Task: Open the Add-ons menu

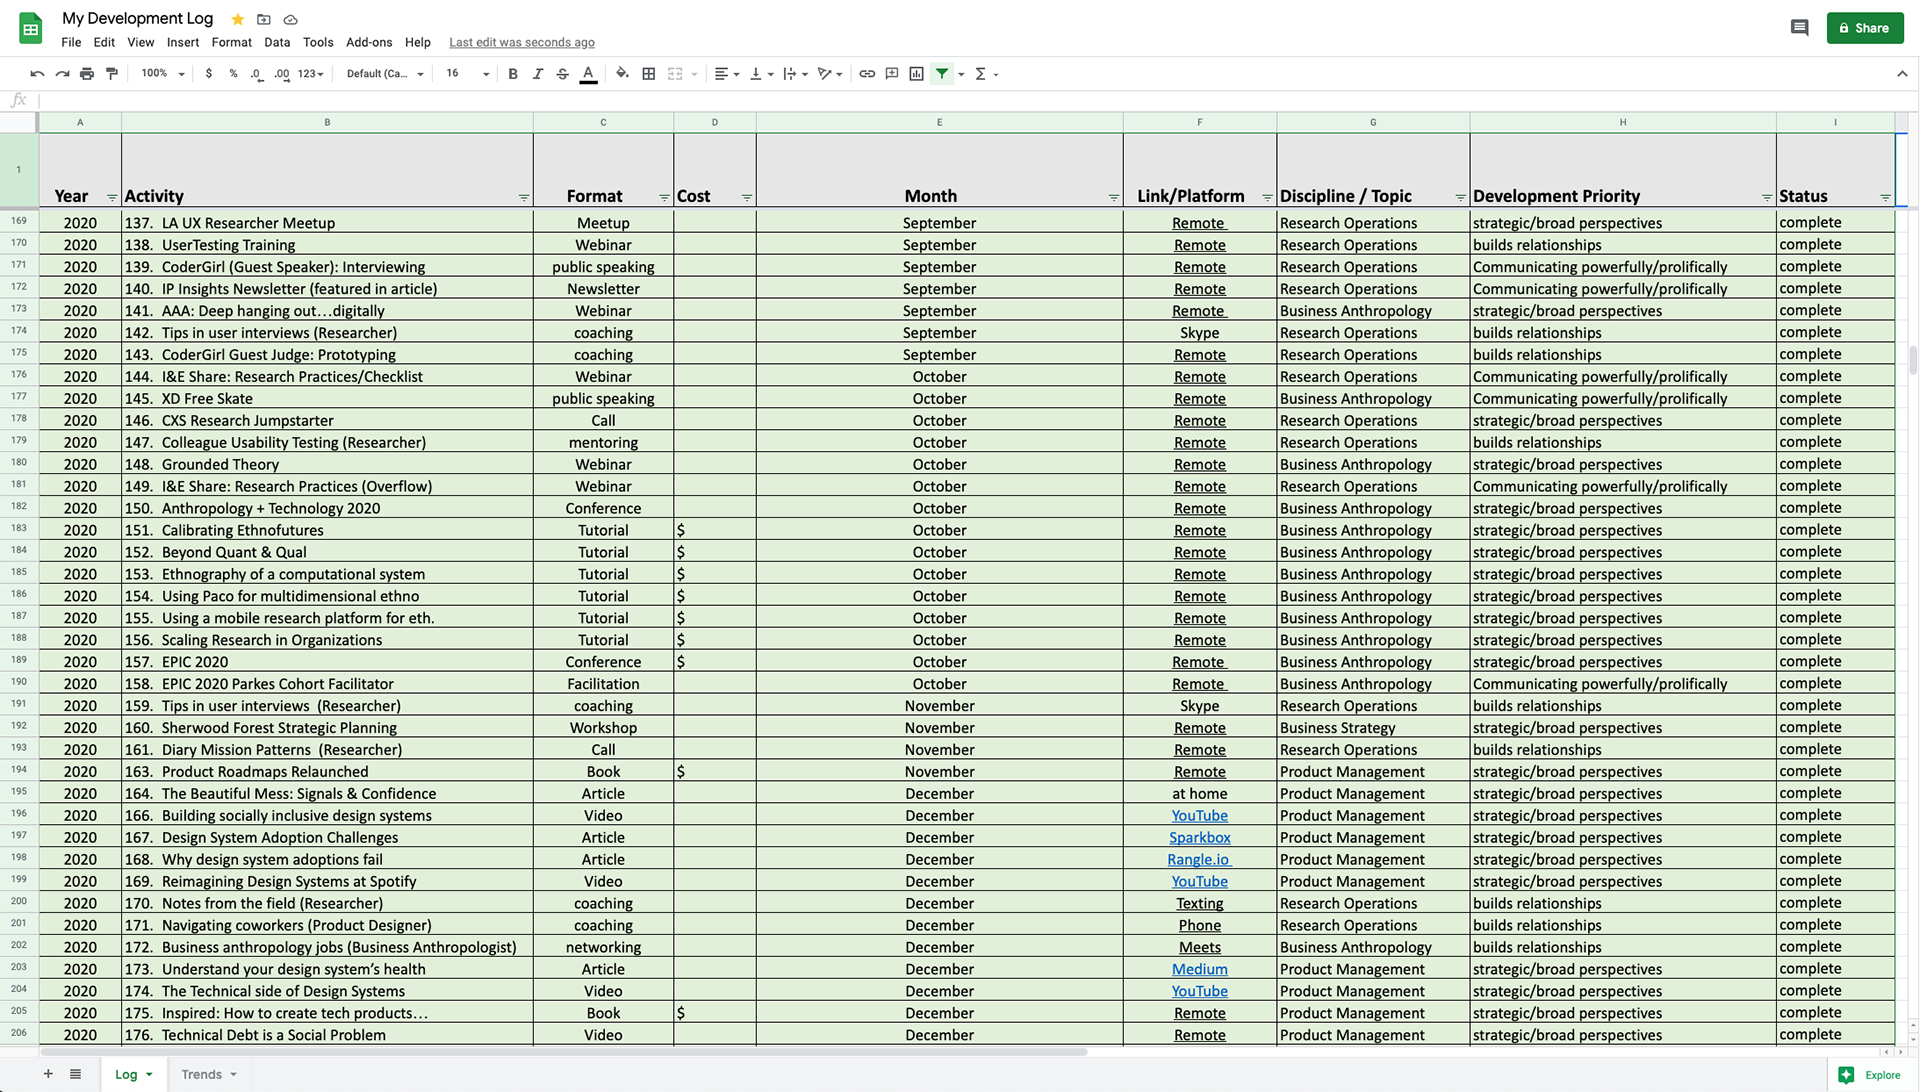Action: [369, 42]
